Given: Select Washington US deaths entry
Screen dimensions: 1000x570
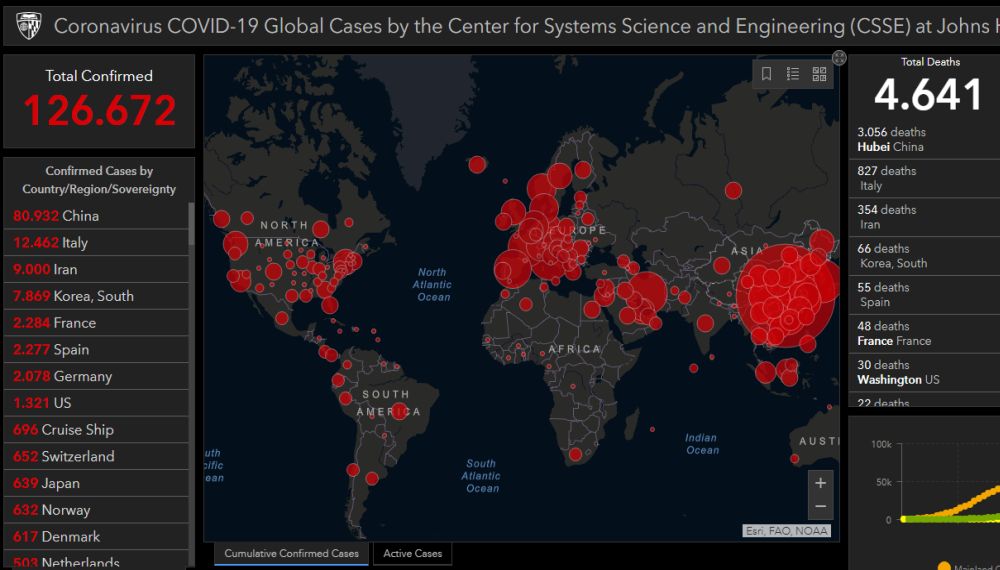Looking at the screenshot, I should click(897, 373).
